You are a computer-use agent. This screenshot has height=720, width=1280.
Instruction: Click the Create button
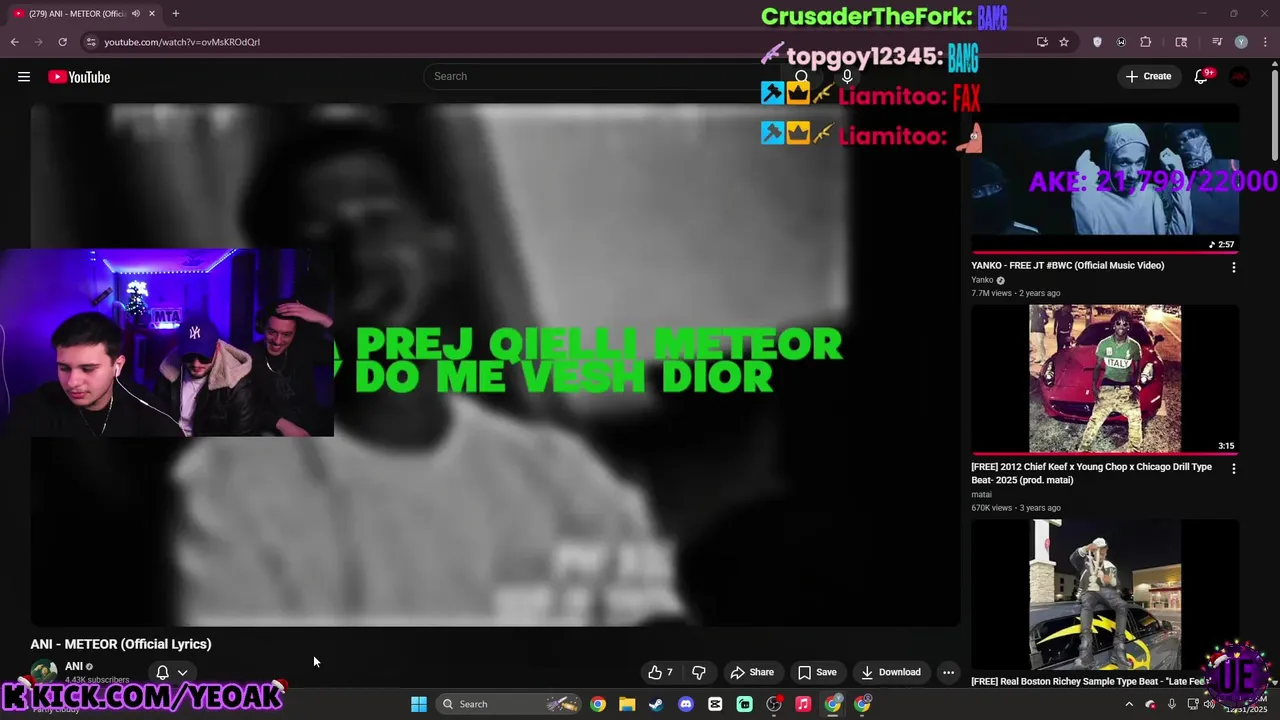coord(1148,76)
